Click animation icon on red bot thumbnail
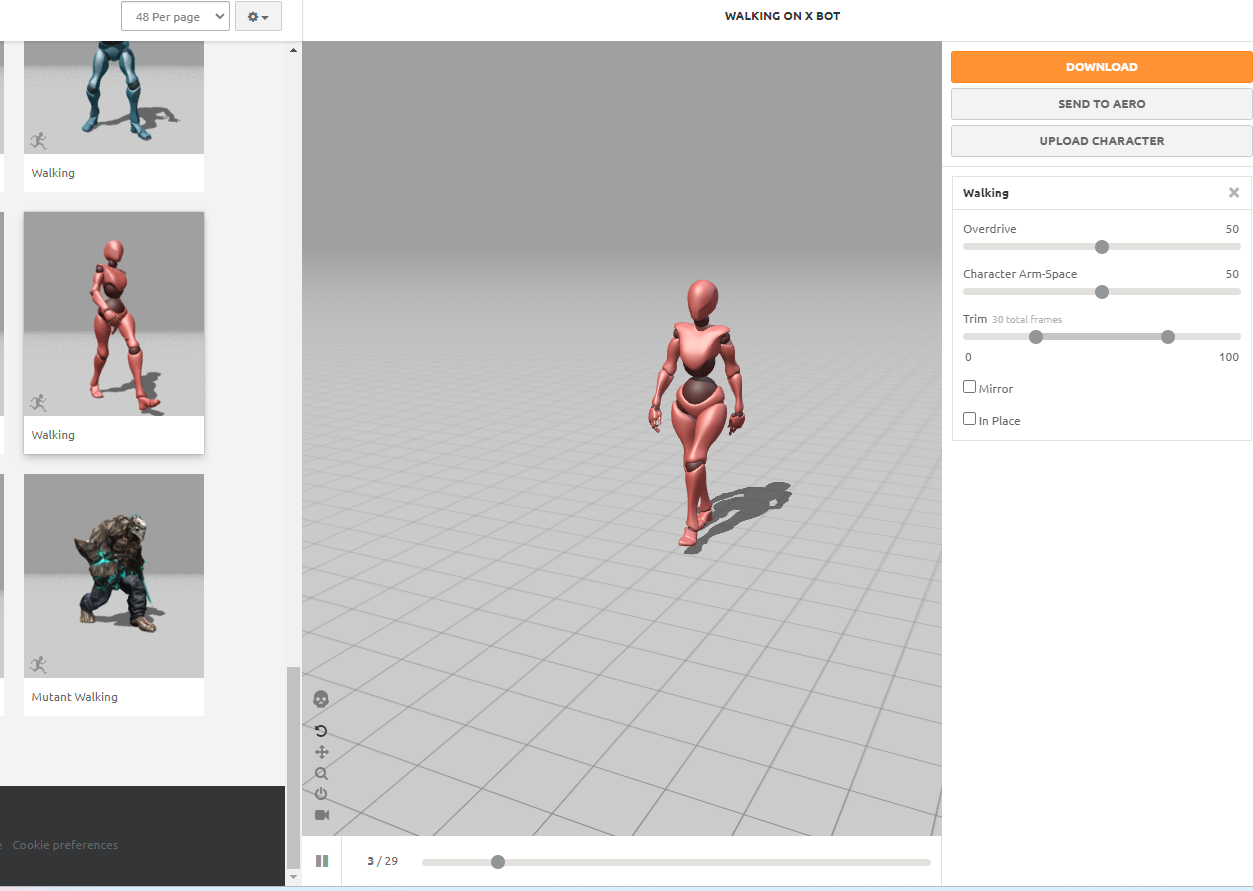 tap(38, 402)
